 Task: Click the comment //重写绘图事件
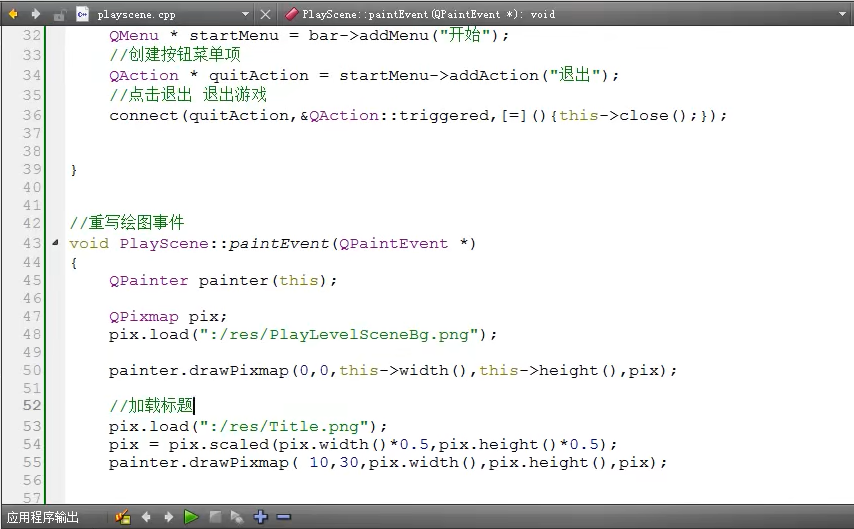127,222
